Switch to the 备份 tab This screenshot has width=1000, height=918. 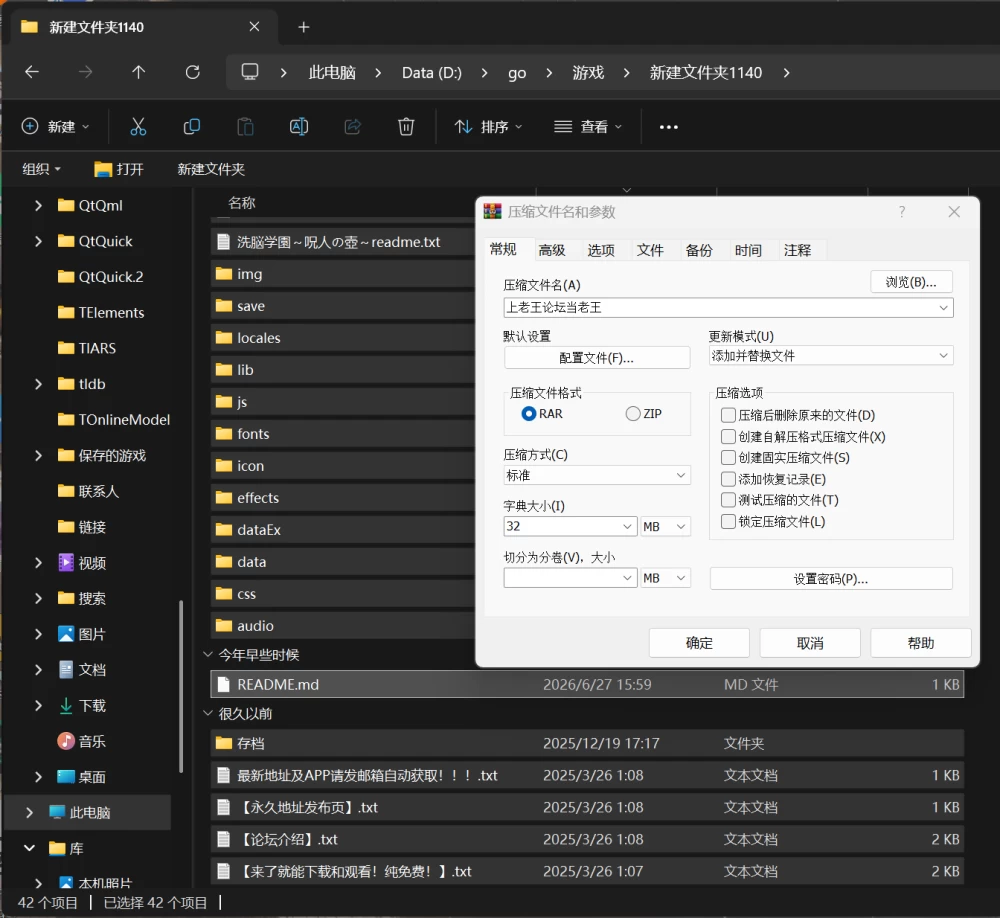[699, 250]
